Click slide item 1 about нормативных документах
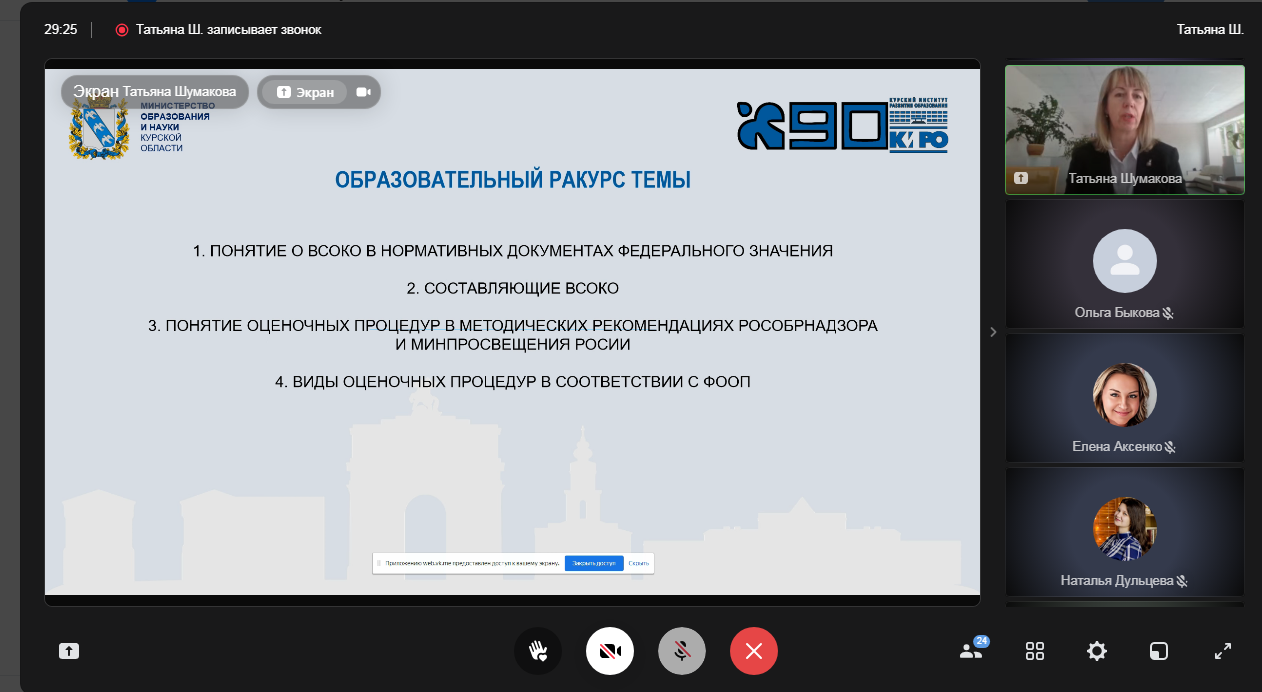The image size is (1262, 692). (513, 250)
